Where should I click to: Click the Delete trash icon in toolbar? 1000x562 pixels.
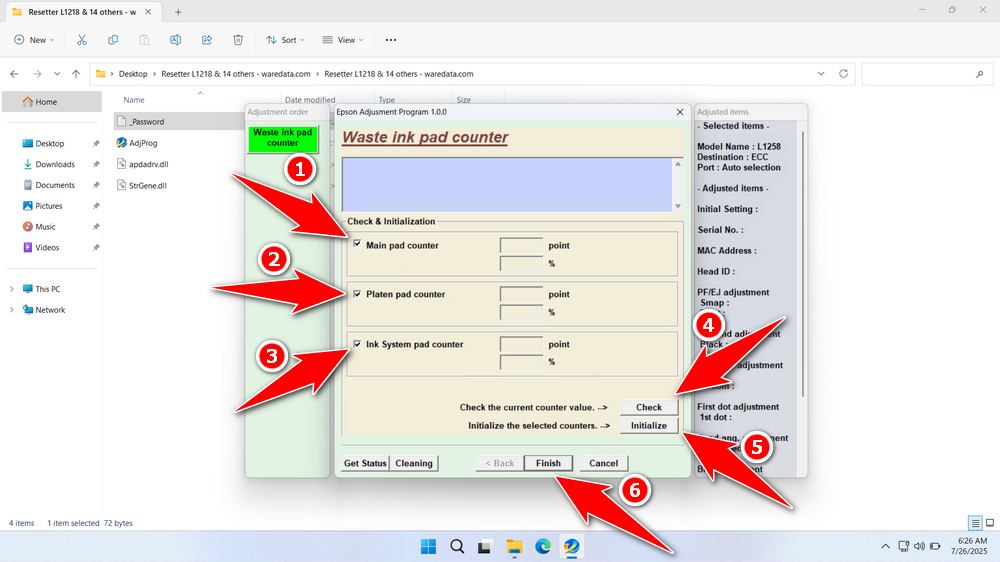coord(238,40)
